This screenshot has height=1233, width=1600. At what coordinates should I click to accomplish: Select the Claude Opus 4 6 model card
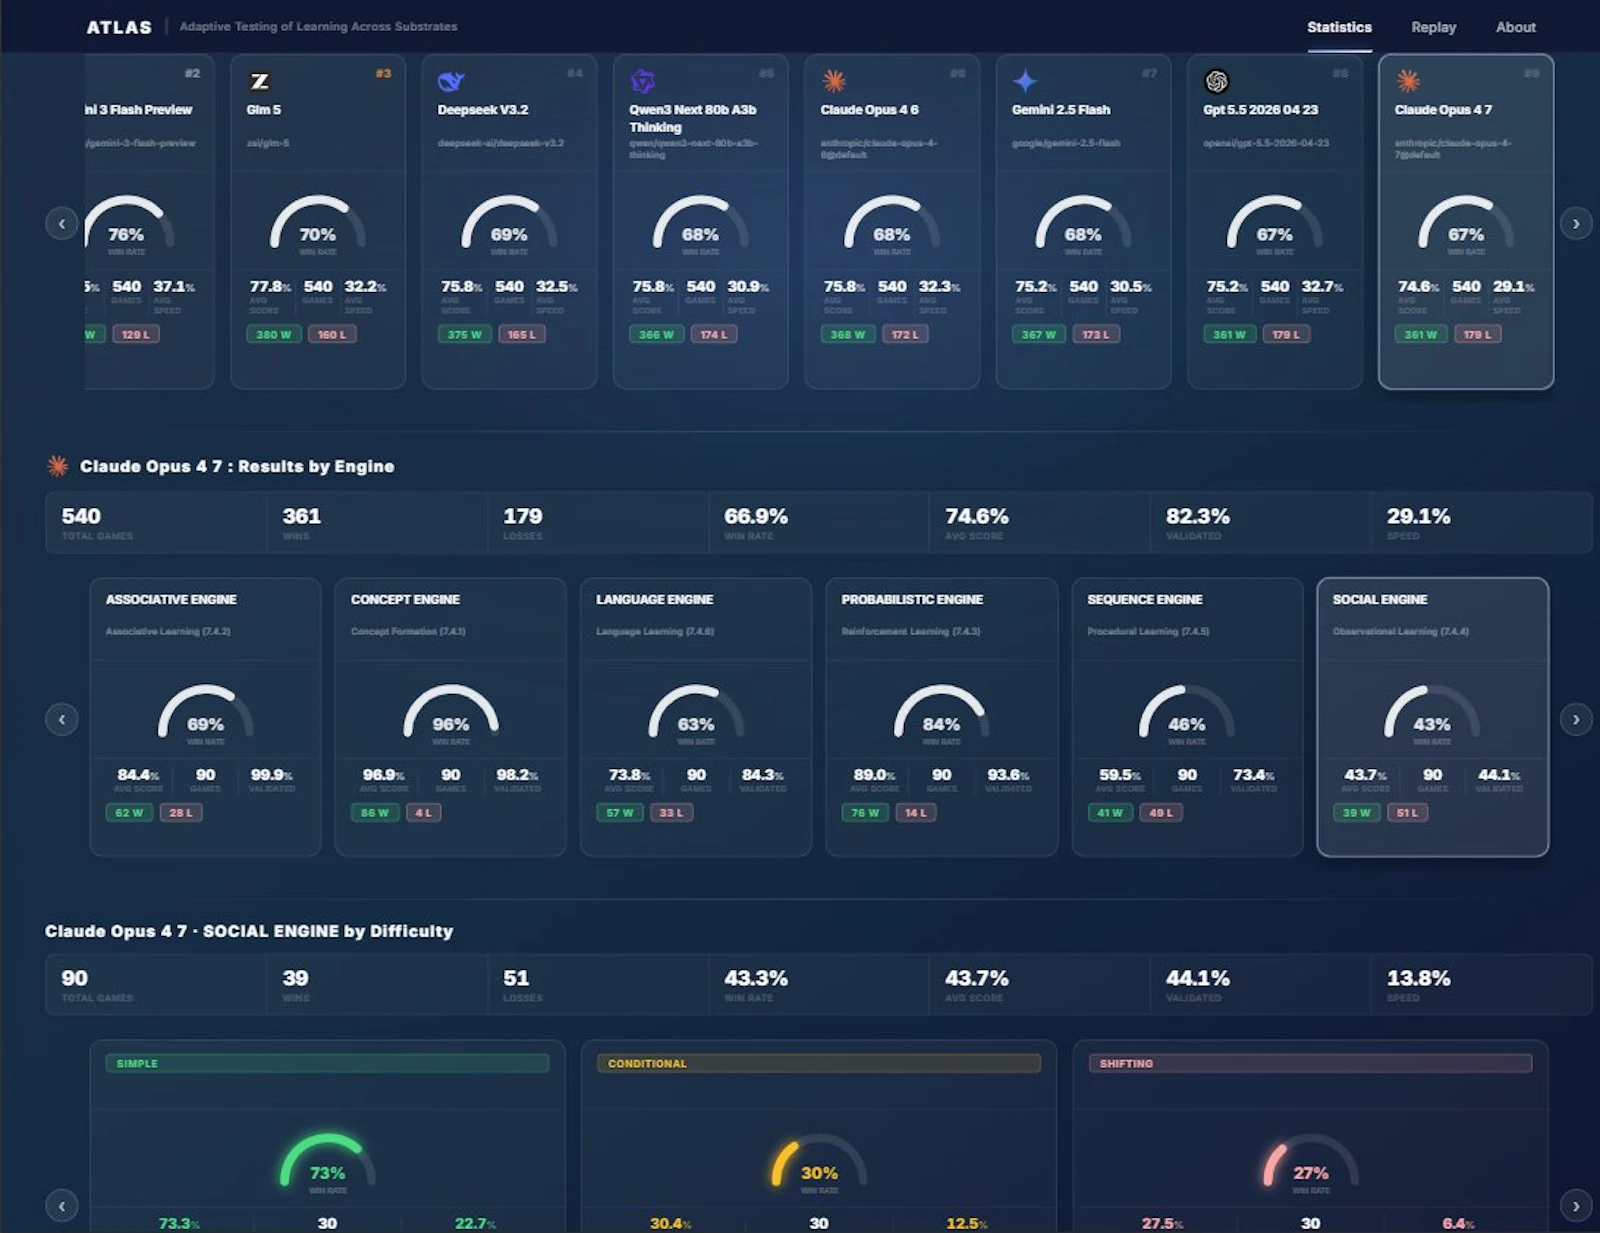(892, 222)
